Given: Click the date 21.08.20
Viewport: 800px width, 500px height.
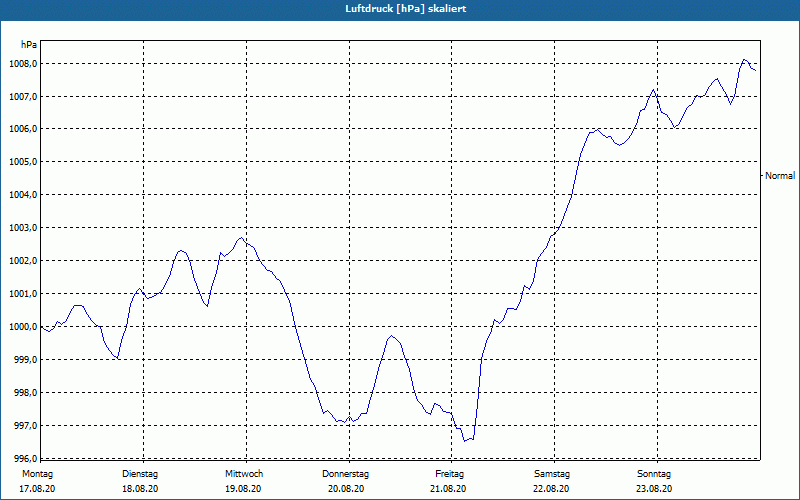Looking at the screenshot, I should [448, 489].
